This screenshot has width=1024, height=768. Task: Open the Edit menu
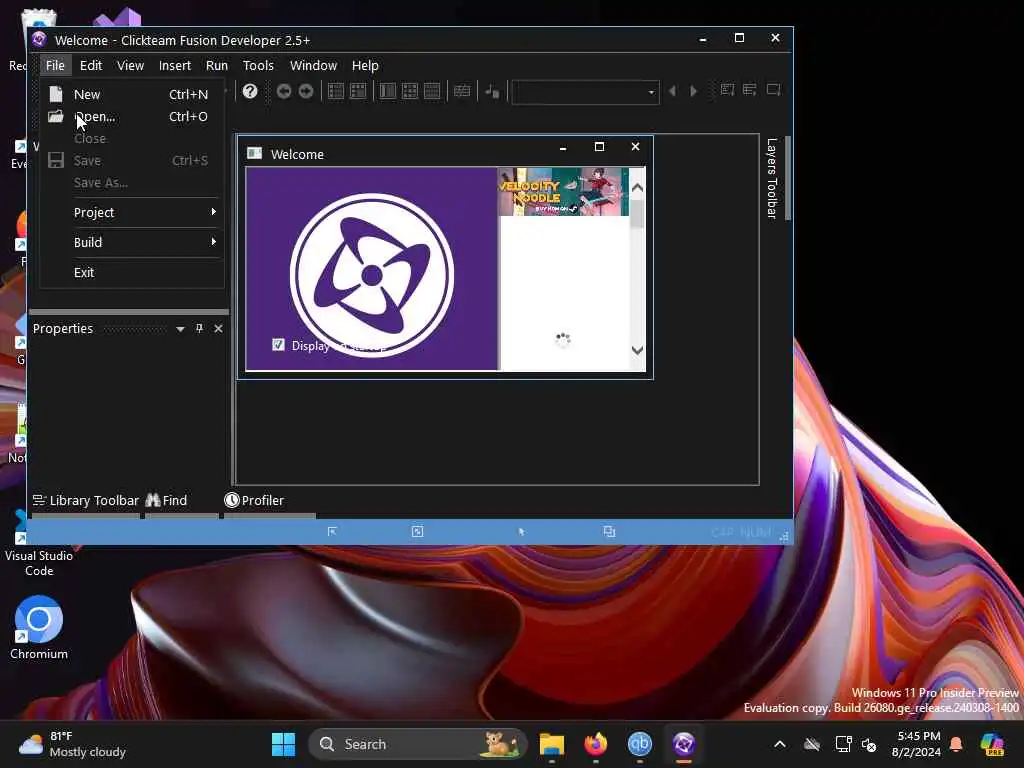(91, 65)
